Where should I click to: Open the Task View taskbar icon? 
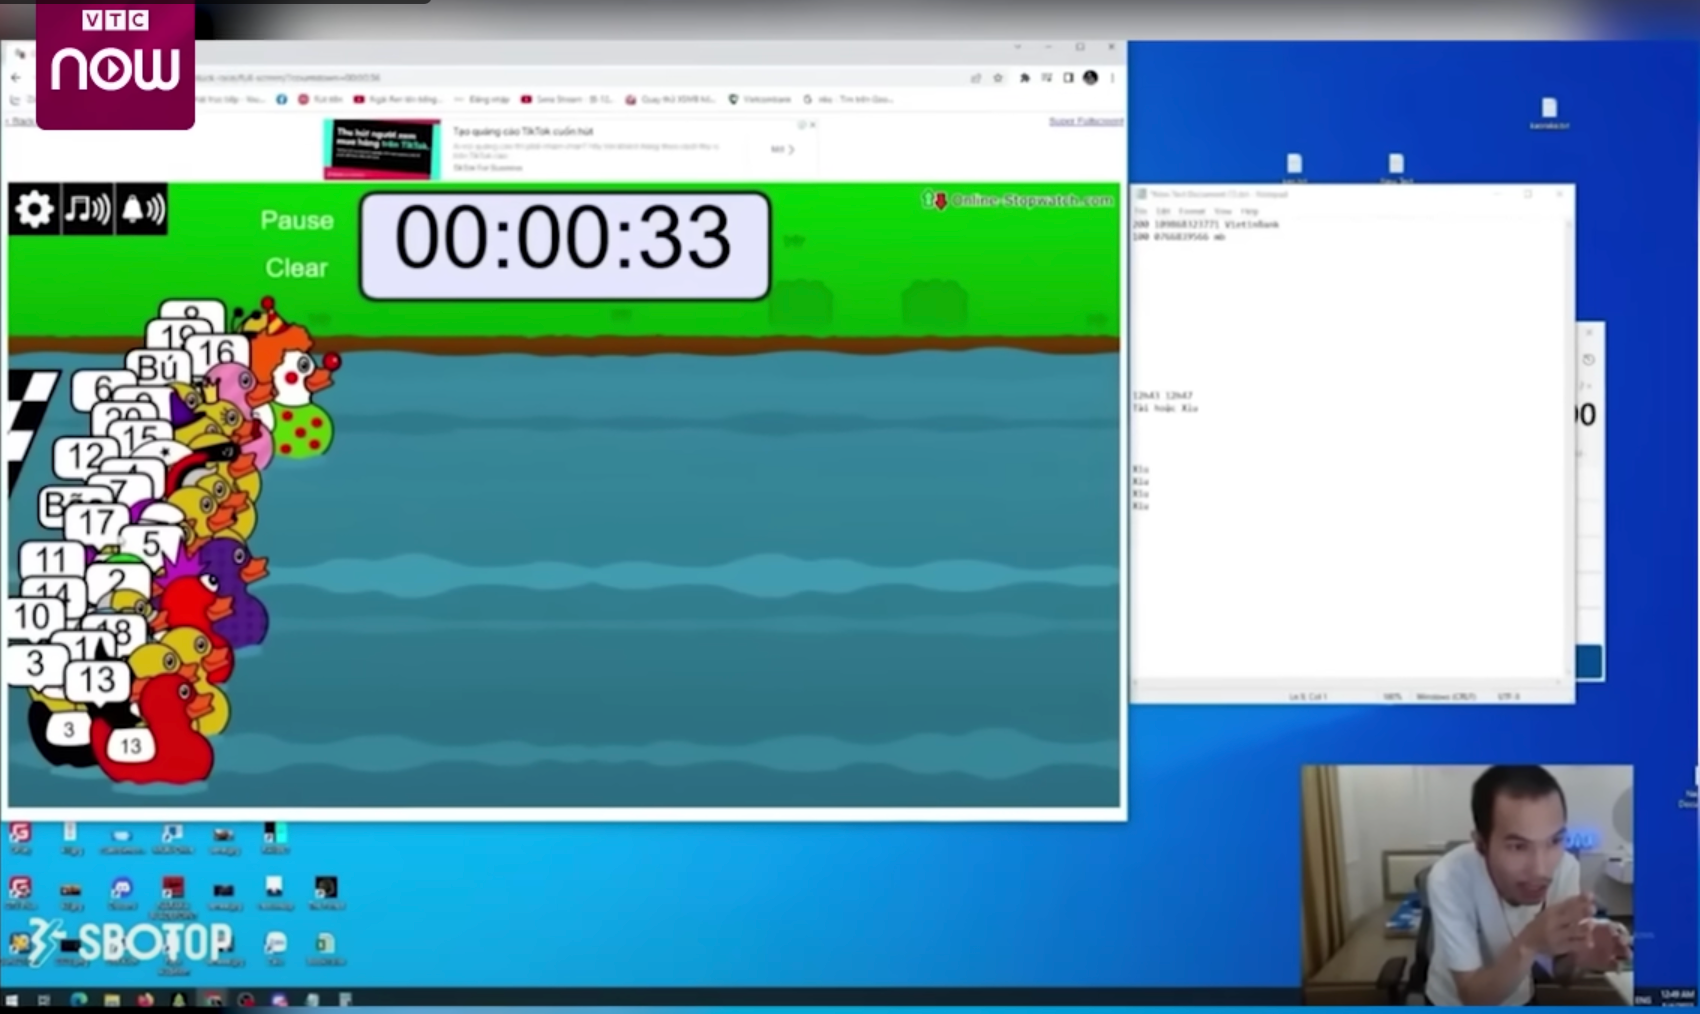pyautogui.click(x=44, y=999)
